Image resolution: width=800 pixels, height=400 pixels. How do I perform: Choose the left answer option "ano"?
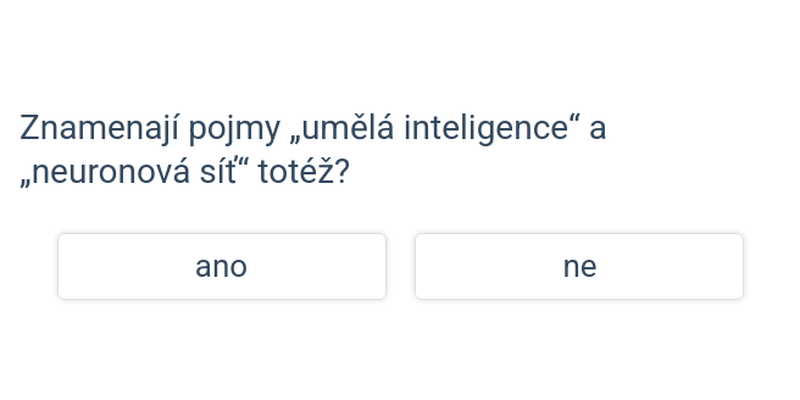click(221, 266)
